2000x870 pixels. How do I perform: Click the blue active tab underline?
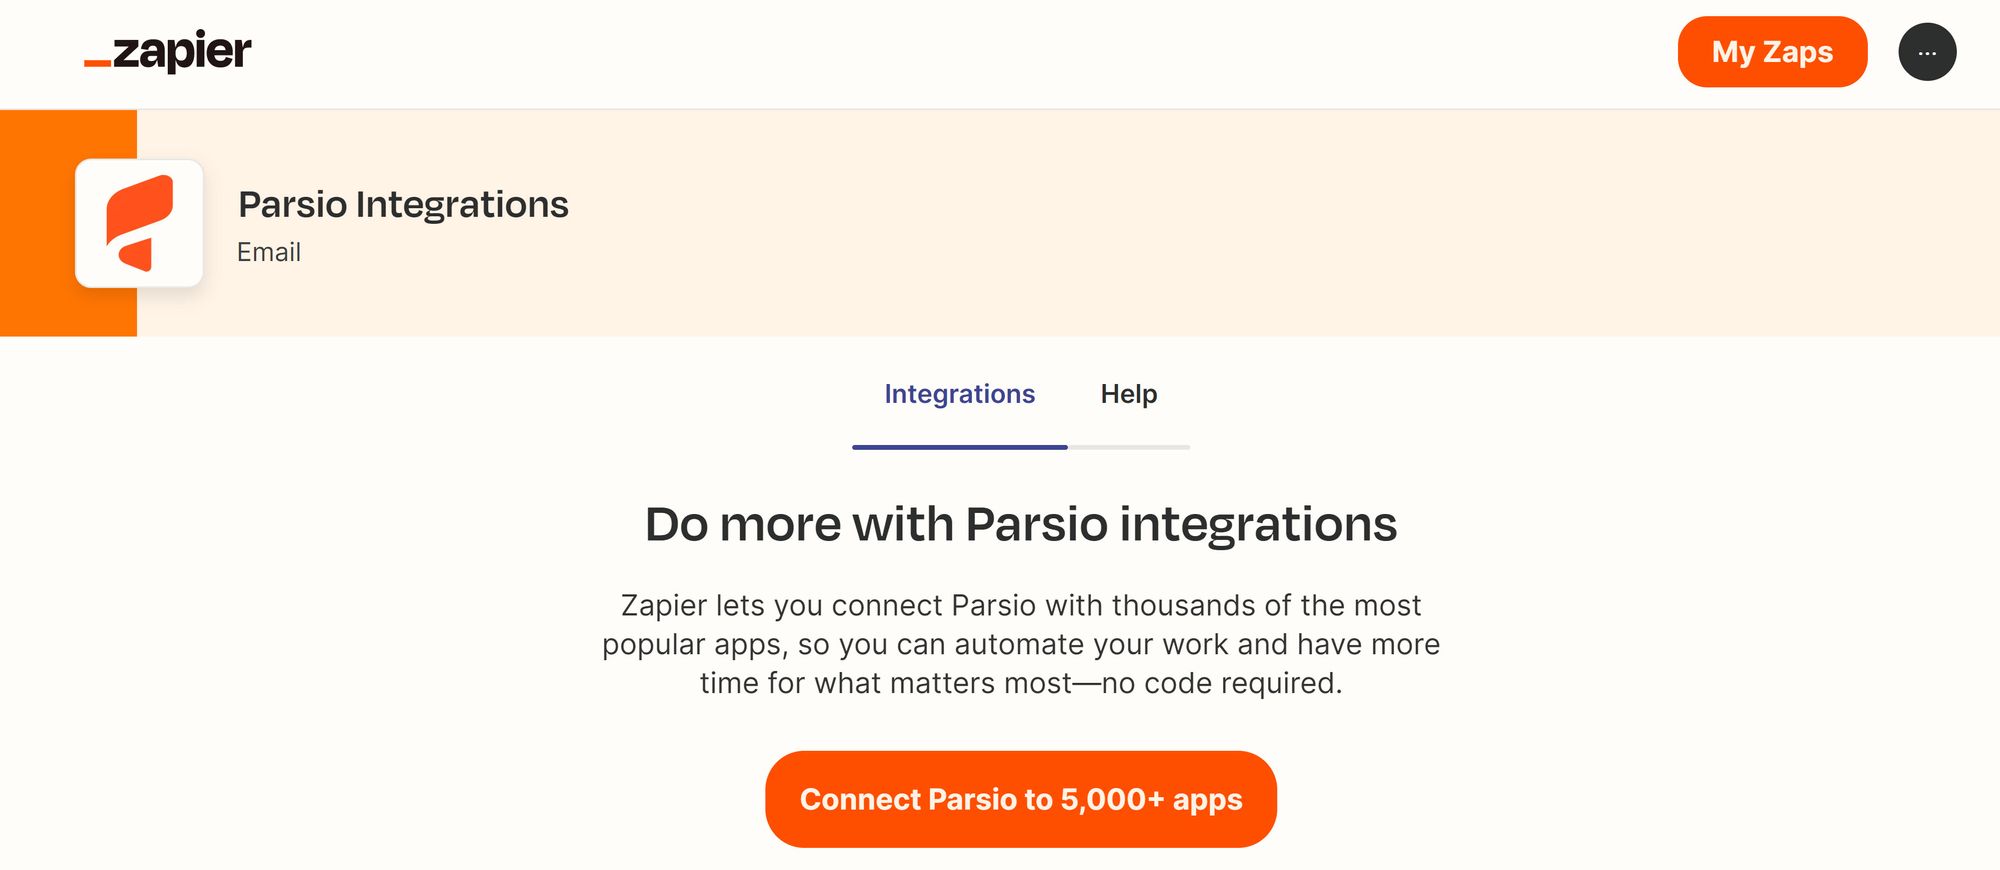(x=959, y=447)
